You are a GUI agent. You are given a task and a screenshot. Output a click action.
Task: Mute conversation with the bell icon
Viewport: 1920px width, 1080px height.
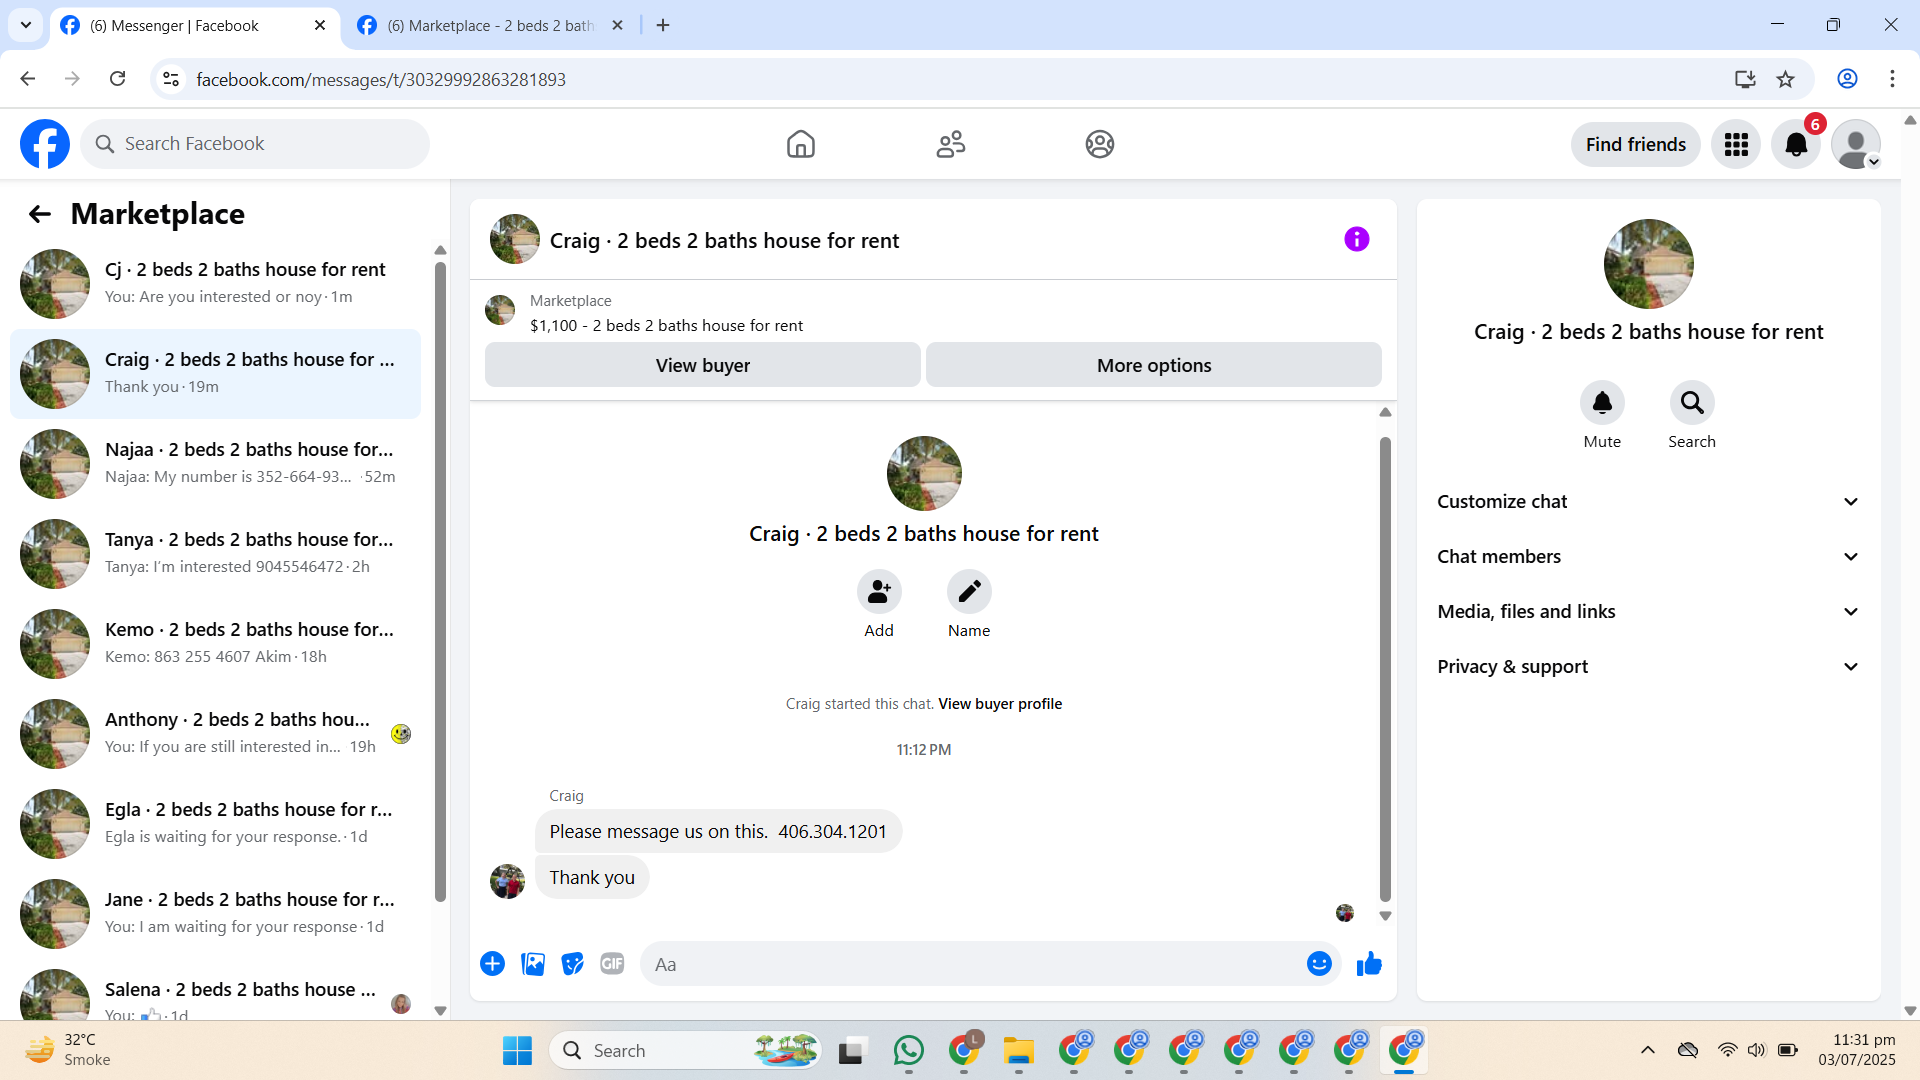(x=1602, y=403)
